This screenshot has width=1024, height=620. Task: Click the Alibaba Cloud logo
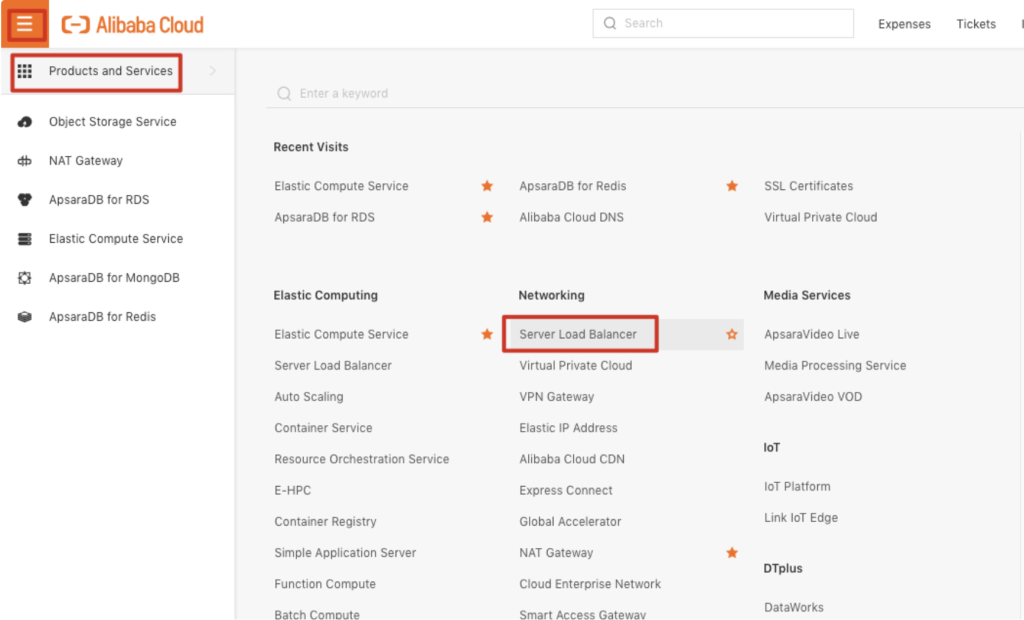(133, 25)
